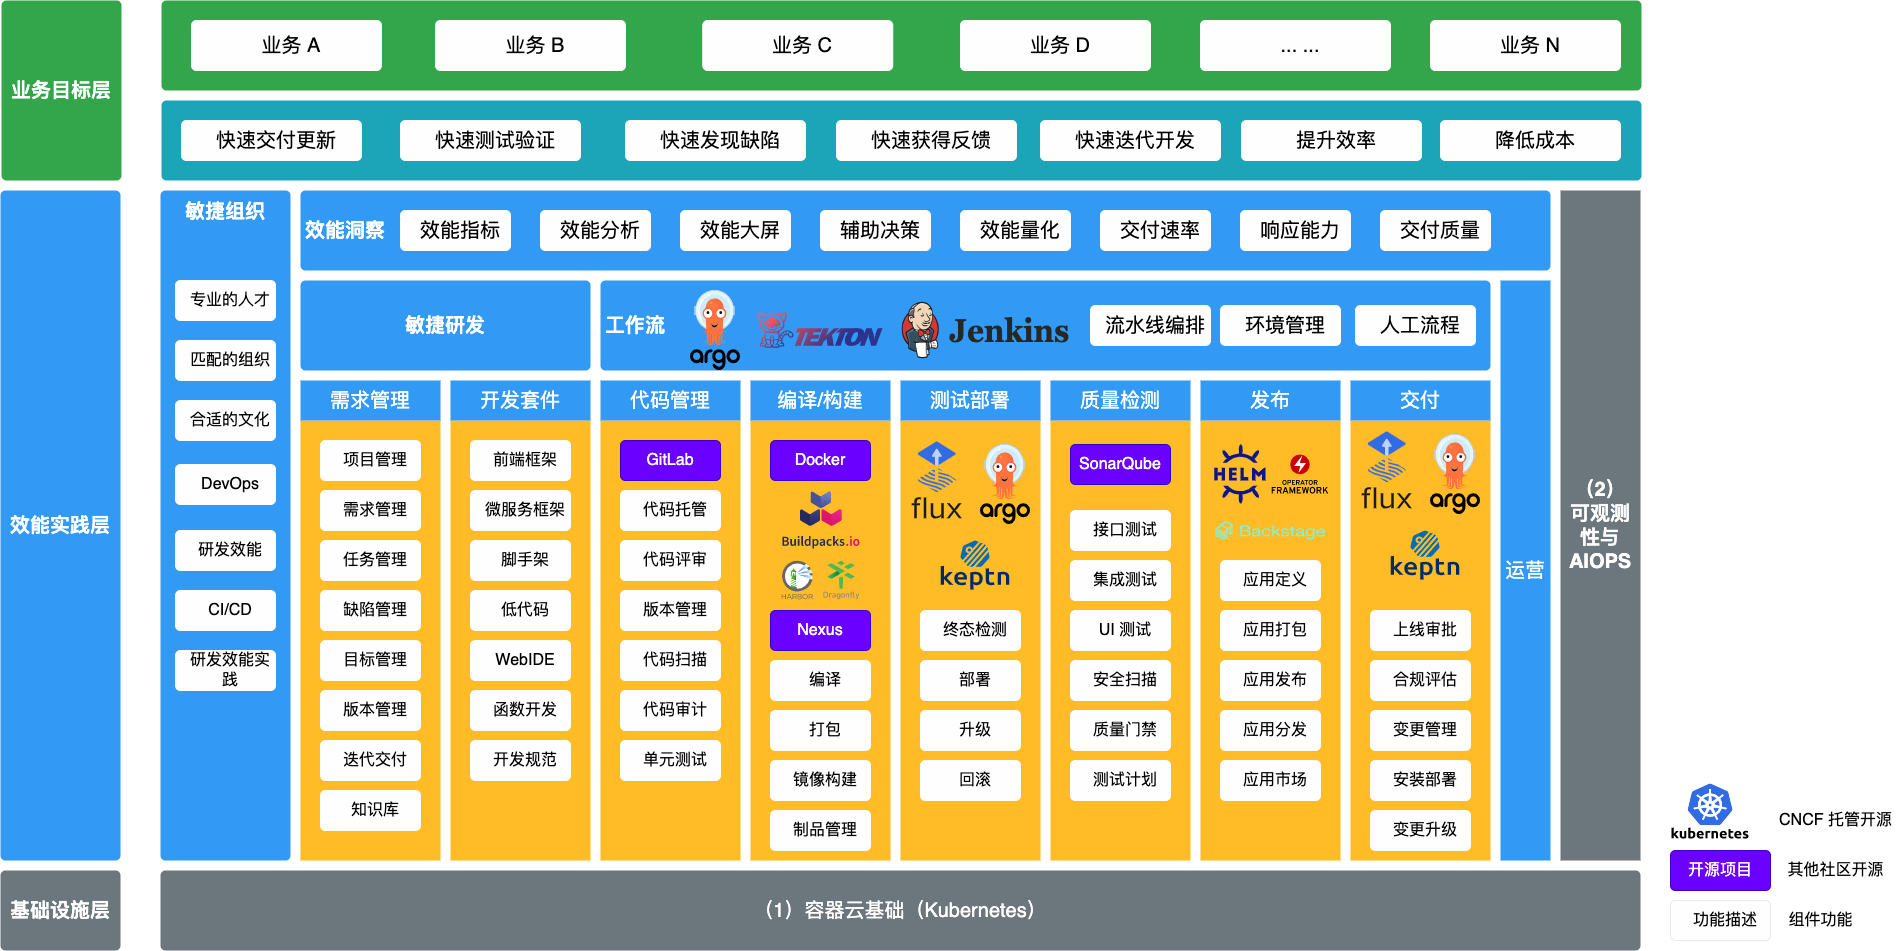The image size is (1901, 951).
Task: Select the Jenkins logo
Action: tap(985, 329)
